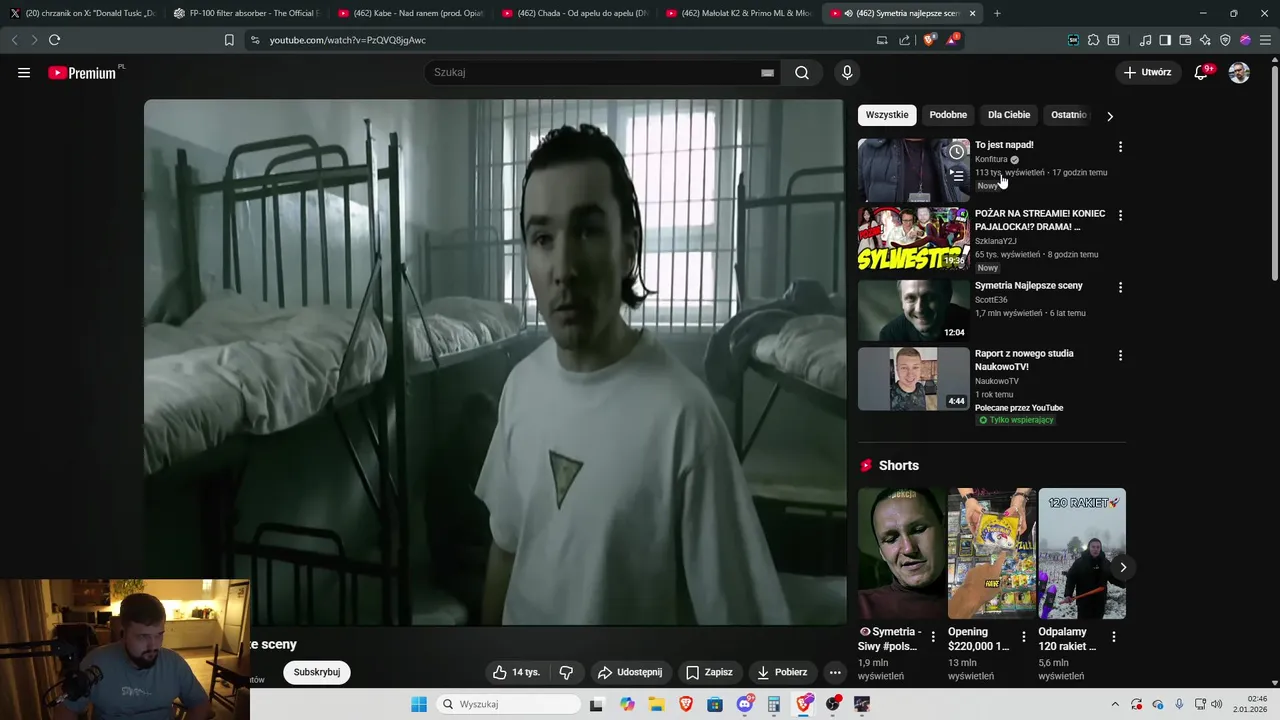This screenshot has height=720, width=1280.
Task: Add 'To jest napad!' to Watch Later clock icon
Action: point(957,152)
